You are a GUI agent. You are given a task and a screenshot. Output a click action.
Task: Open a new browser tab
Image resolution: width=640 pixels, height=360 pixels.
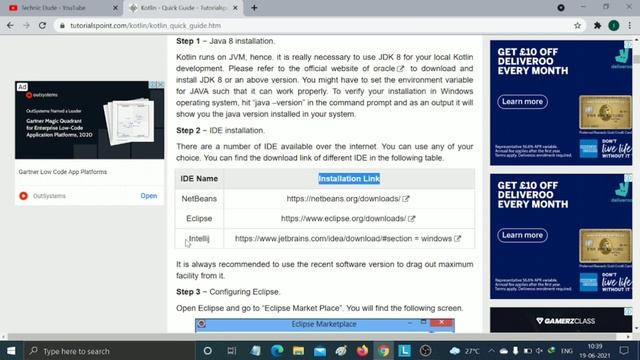(x=254, y=8)
